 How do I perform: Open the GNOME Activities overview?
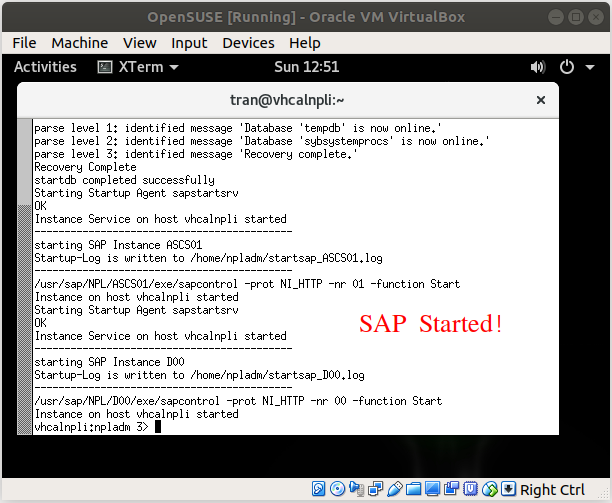tap(45, 67)
